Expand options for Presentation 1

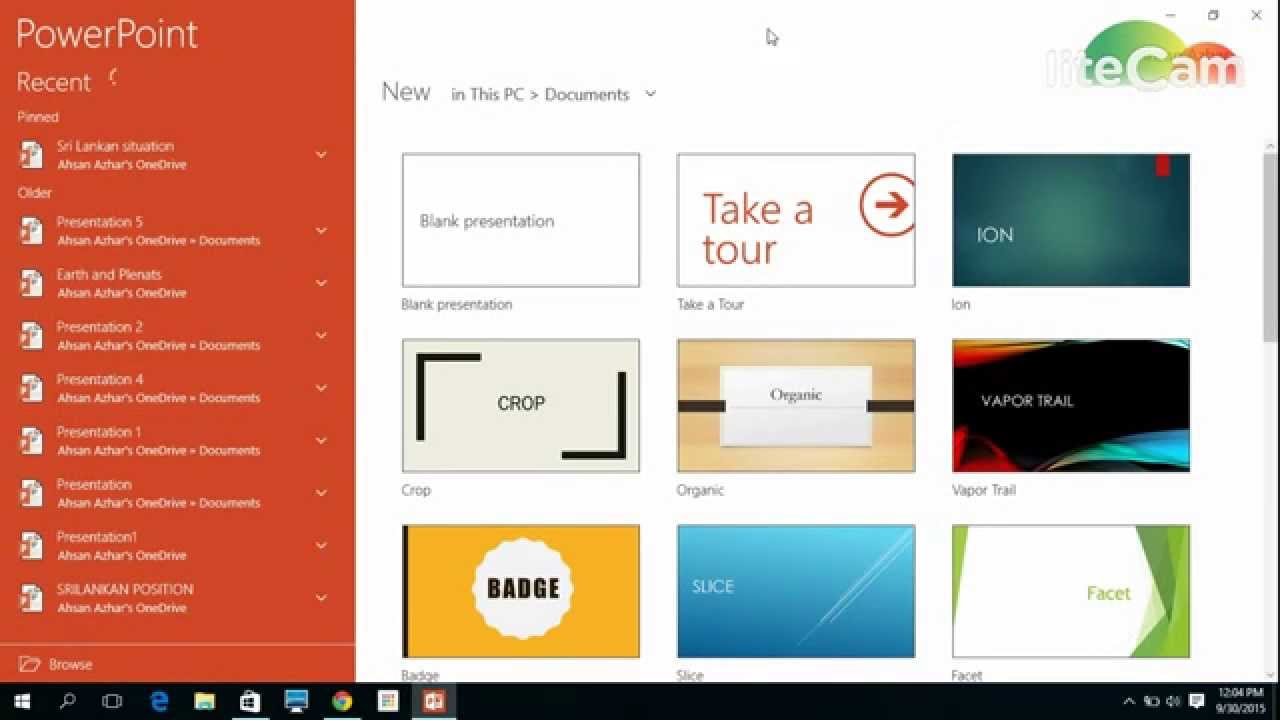coord(321,441)
